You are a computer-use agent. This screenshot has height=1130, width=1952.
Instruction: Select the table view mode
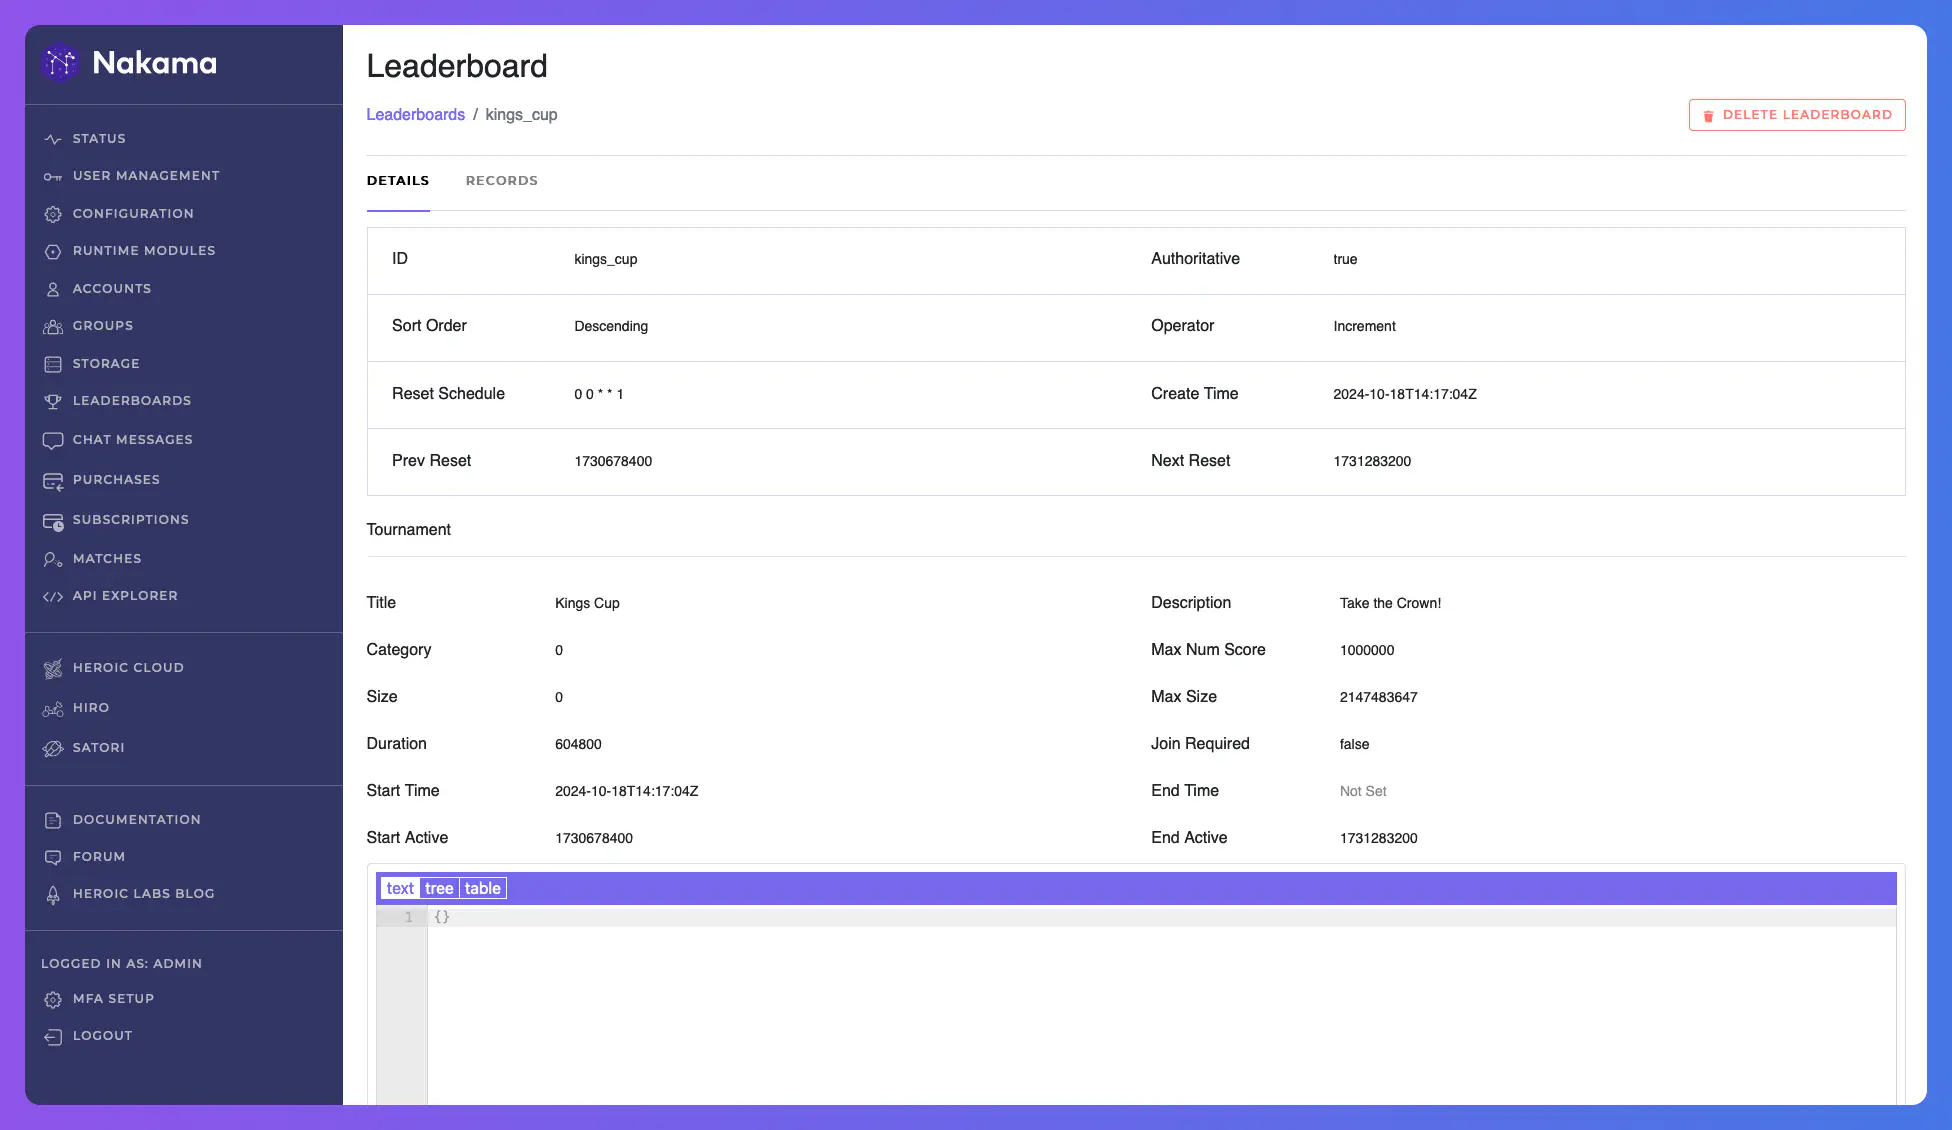483,888
